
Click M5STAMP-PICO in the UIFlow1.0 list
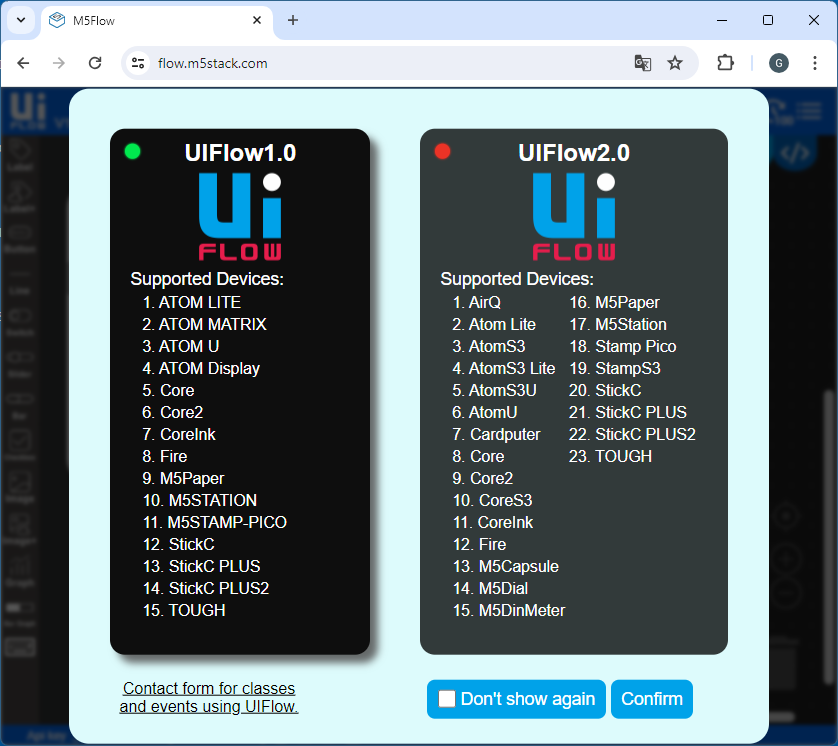click(227, 522)
